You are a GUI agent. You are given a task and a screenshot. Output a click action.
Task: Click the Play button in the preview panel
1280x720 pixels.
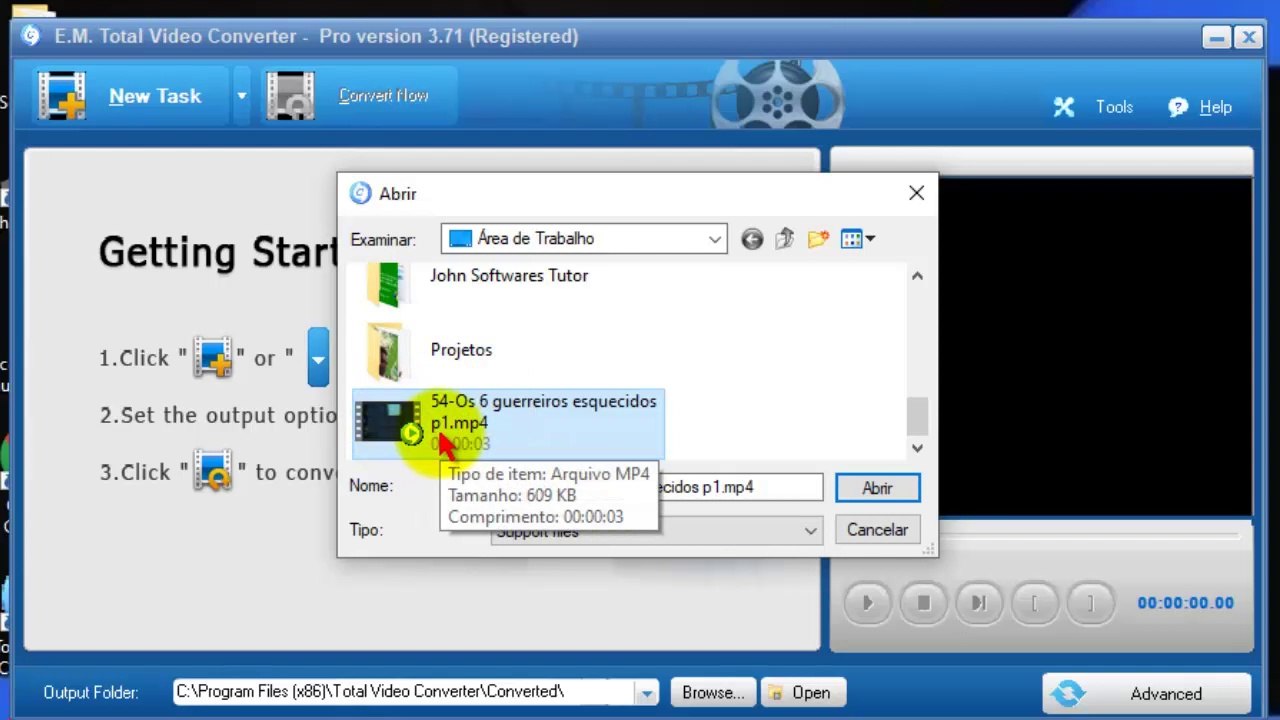(868, 603)
